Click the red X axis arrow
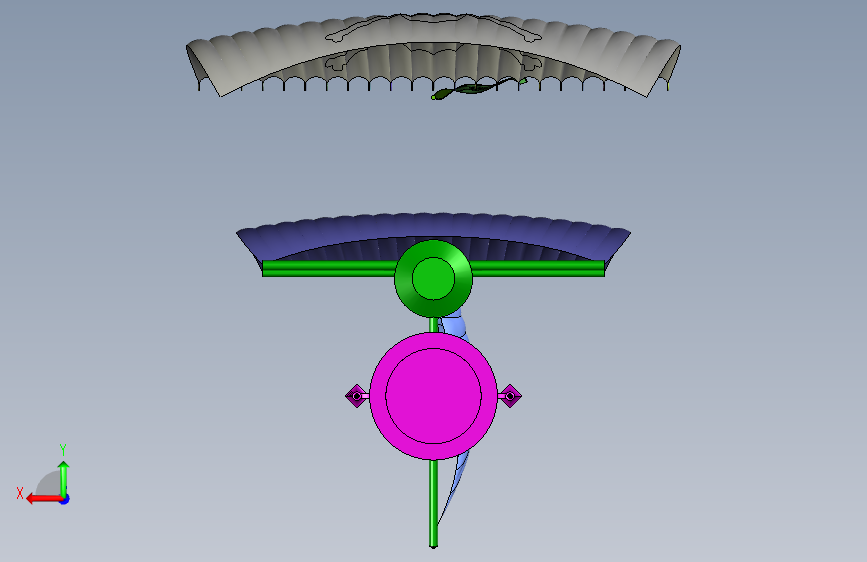The height and width of the screenshot is (562, 867). (x=44, y=499)
